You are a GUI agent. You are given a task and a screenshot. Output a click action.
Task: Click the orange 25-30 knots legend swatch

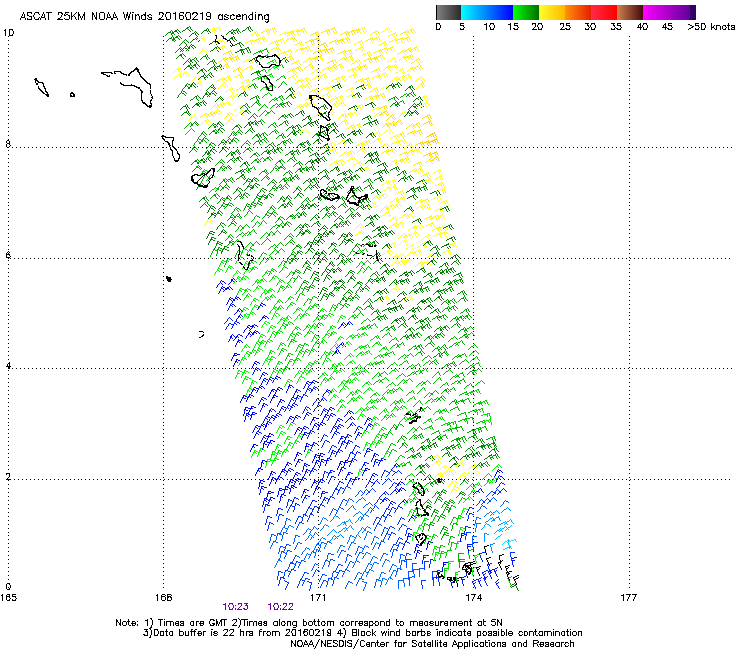click(x=578, y=12)
